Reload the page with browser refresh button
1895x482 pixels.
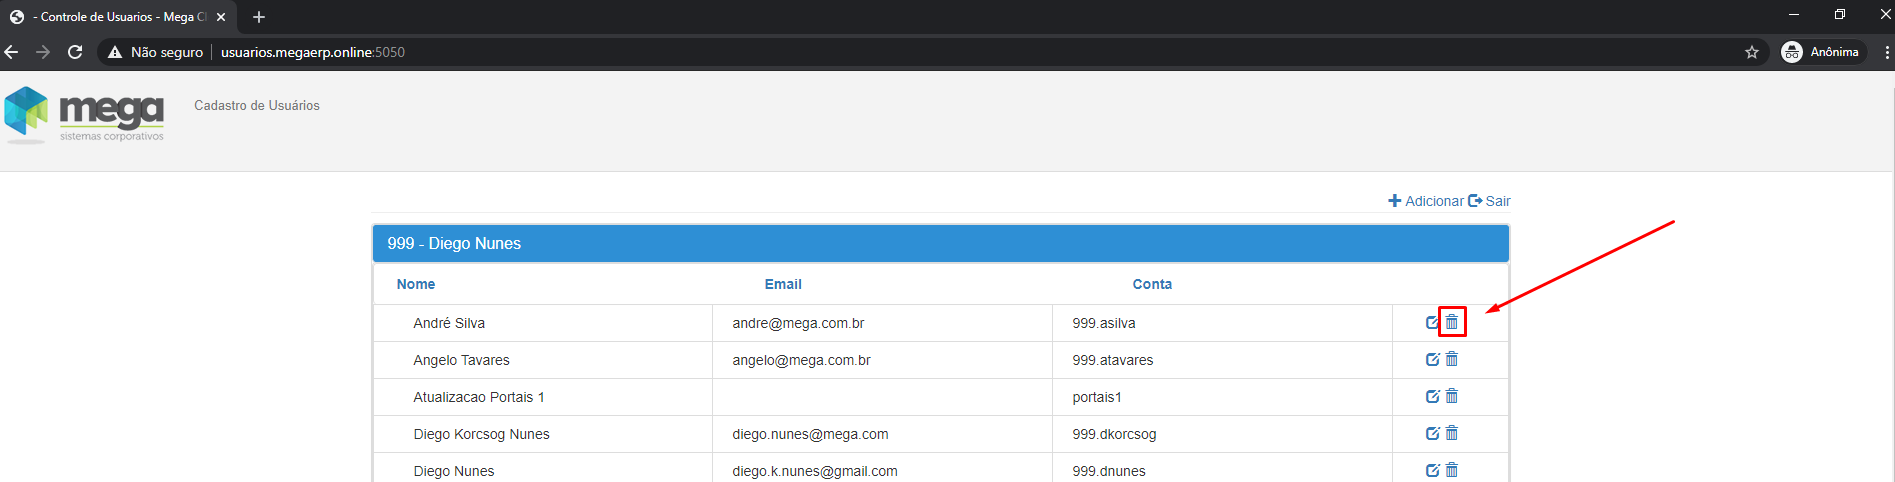click(x=75, y=52)
